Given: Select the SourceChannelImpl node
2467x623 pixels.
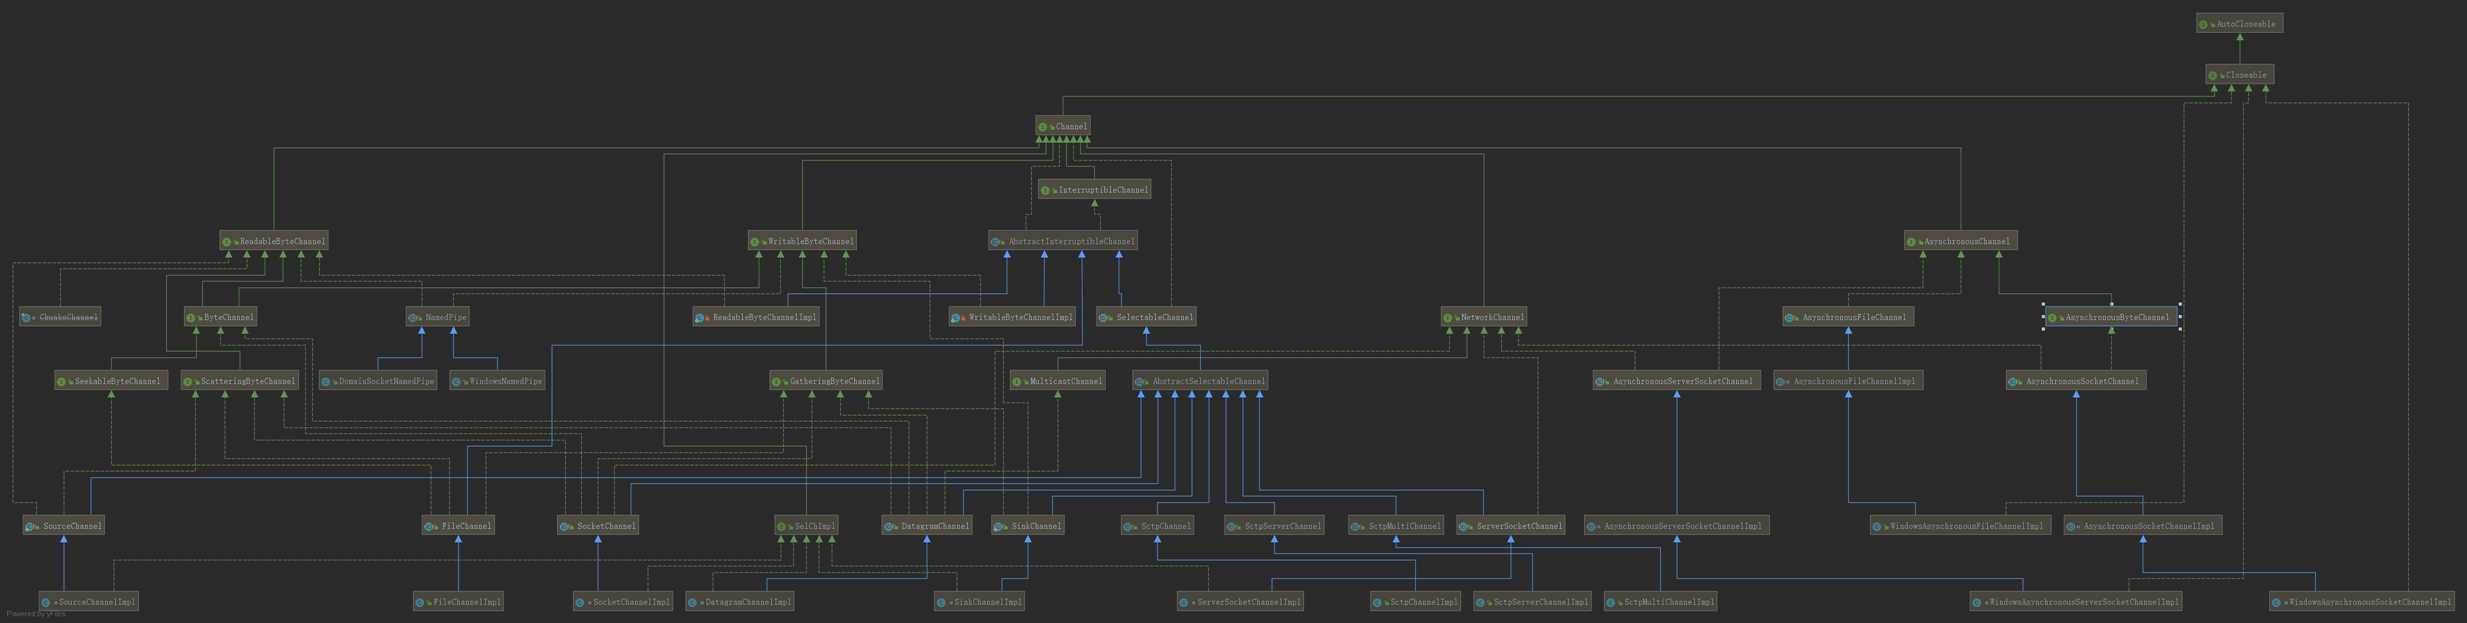Looking at the screenshot, I should coord(89,601).
